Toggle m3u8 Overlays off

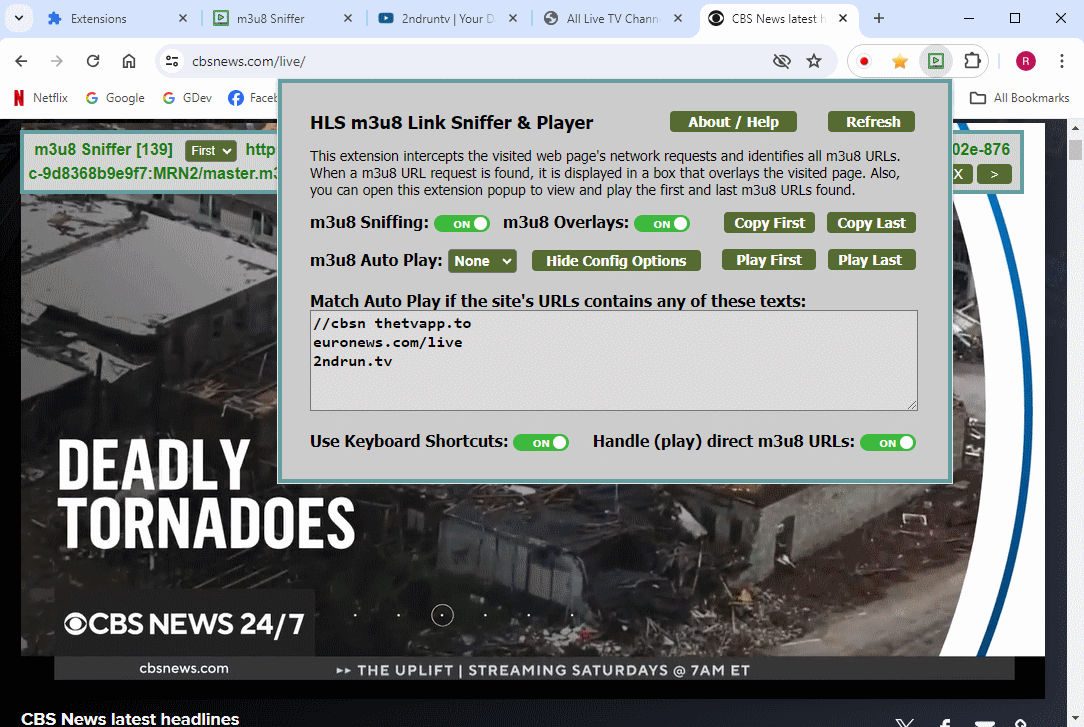click(662, 224)
